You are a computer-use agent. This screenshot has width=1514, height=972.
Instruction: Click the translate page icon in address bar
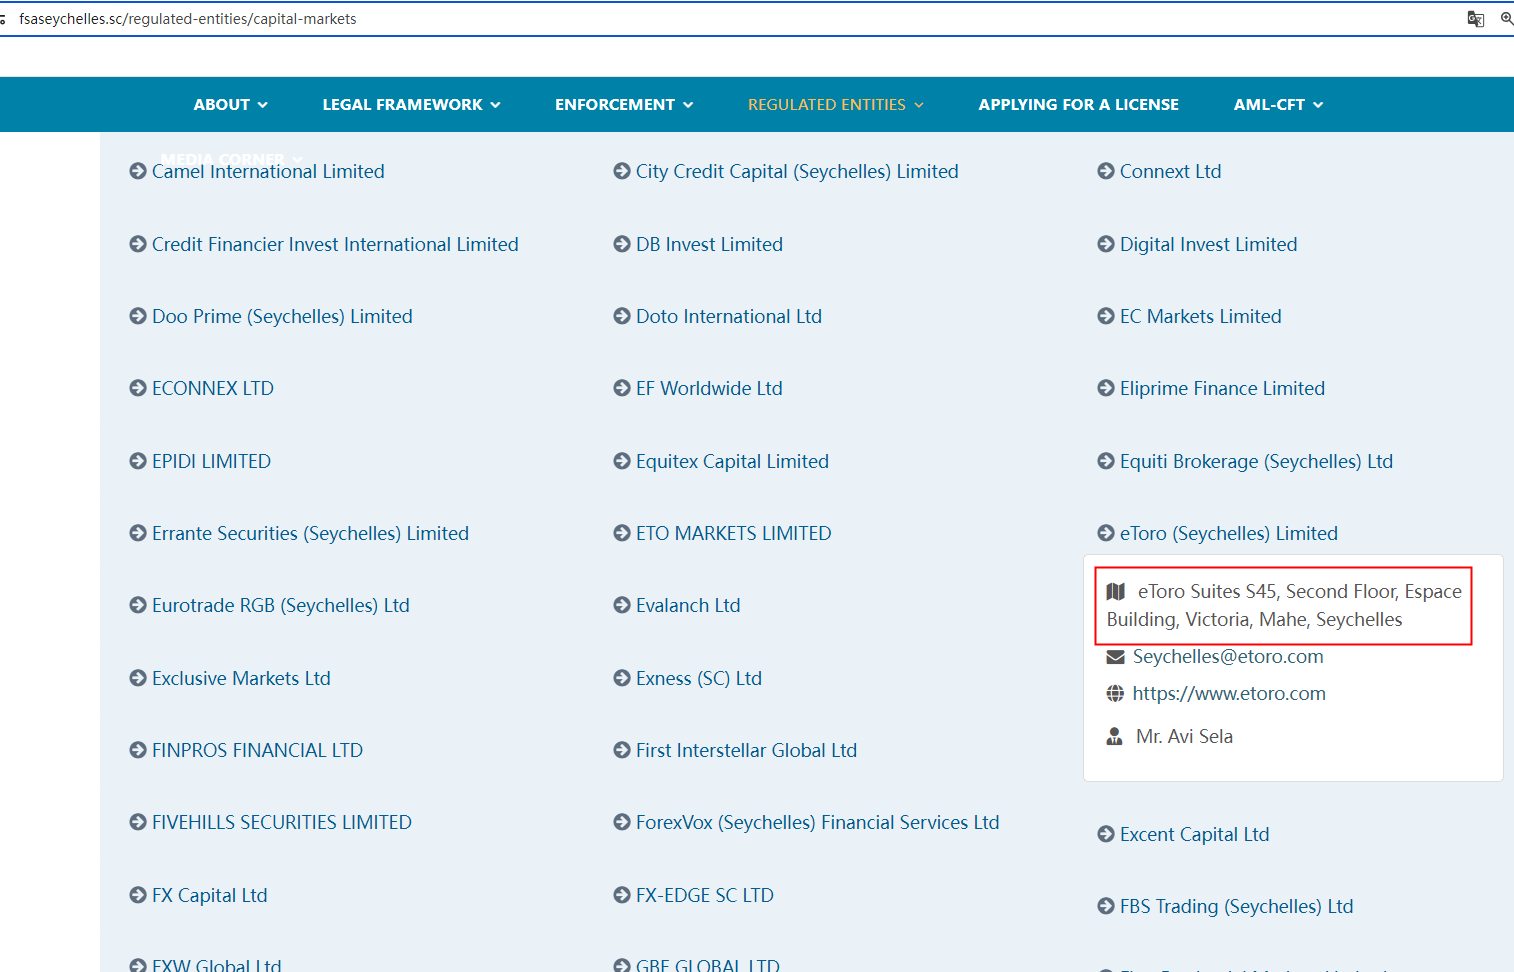click(x=1475, y=19)
